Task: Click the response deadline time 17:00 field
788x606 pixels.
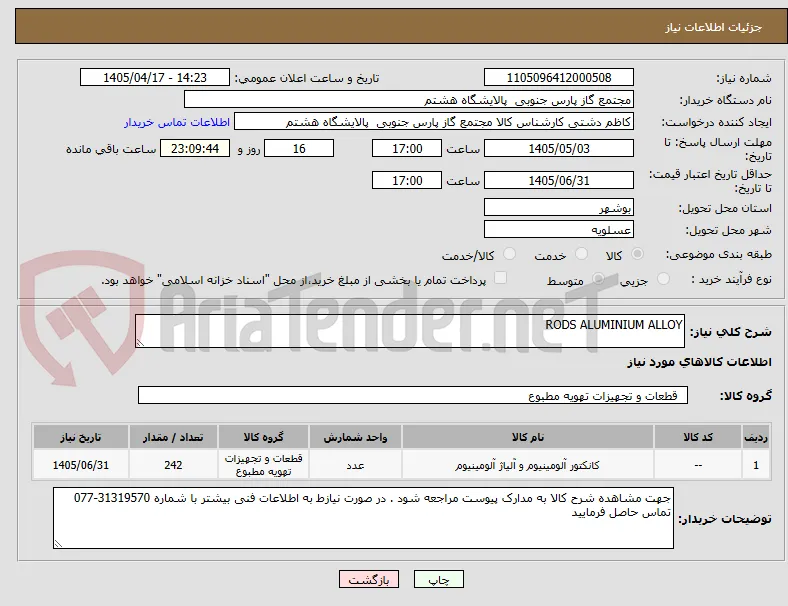Action: [x=407, y=149]
